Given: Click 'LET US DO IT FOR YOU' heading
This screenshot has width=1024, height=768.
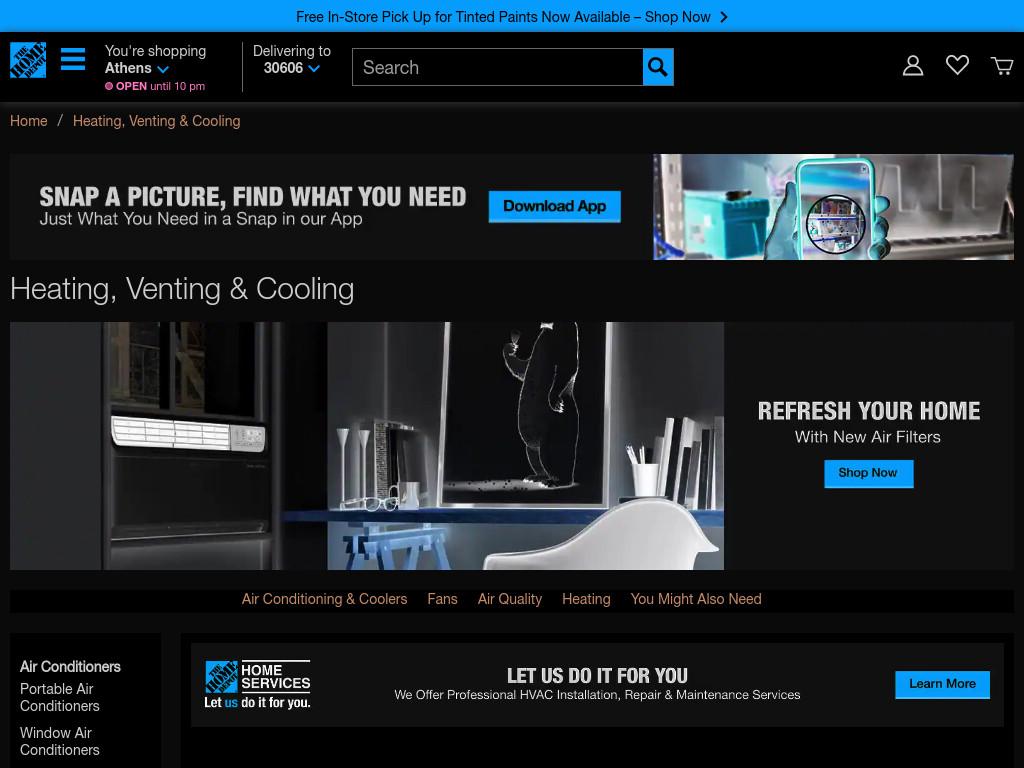Looking at the screenshot, I should [x=598, y=675].
